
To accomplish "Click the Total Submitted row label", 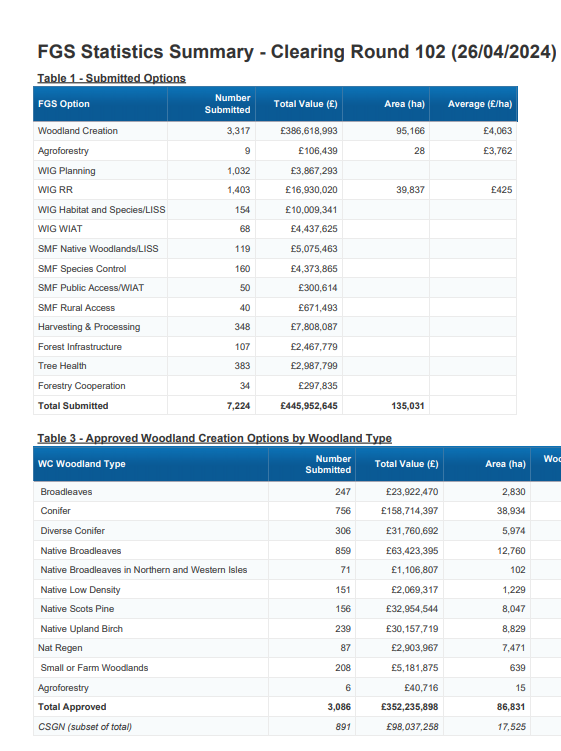I will 73,406.
